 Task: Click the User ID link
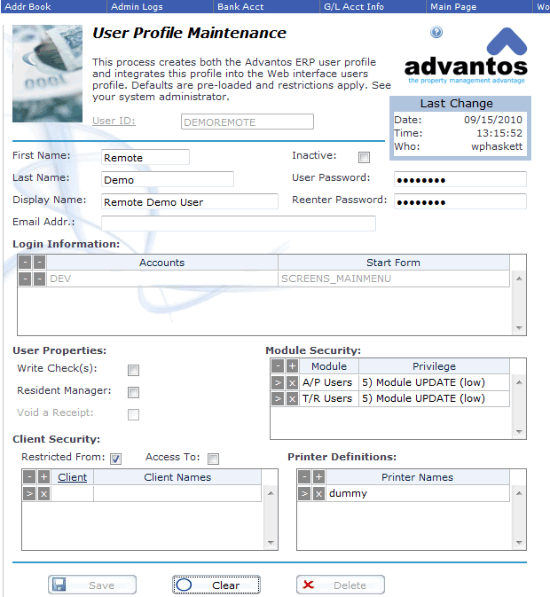coord(114,121)
